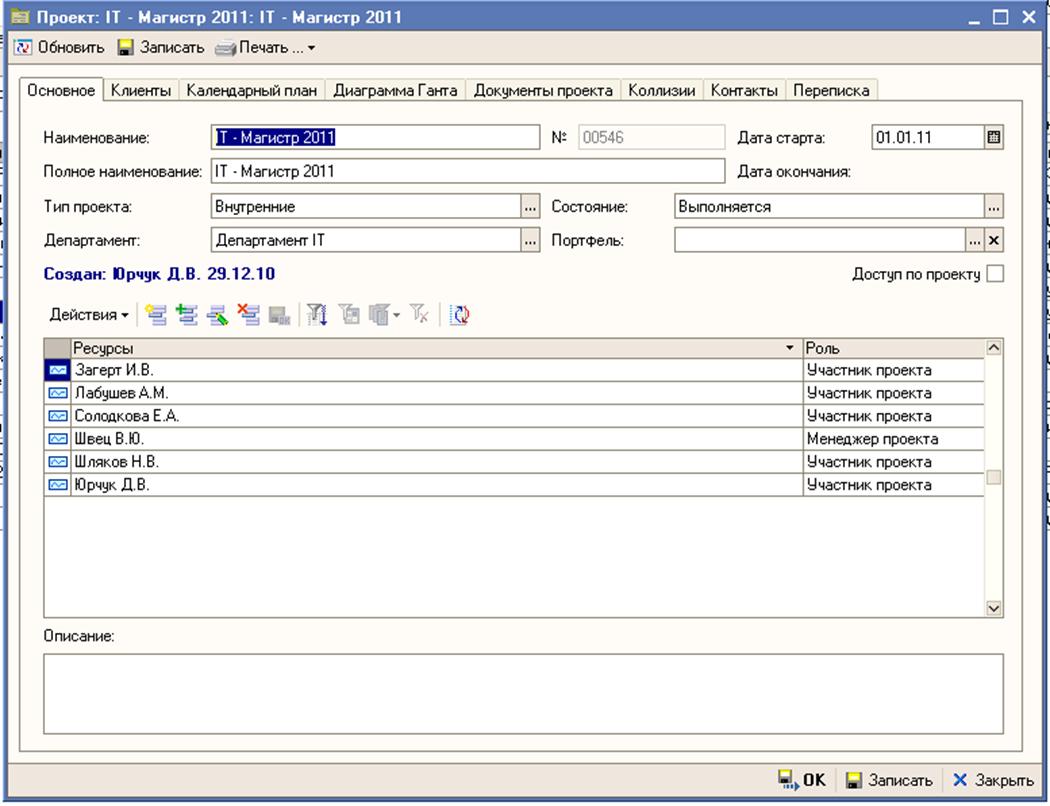Switch to the Основное tab
Screen dimensions: 1050x806
[x=61, y=90]
